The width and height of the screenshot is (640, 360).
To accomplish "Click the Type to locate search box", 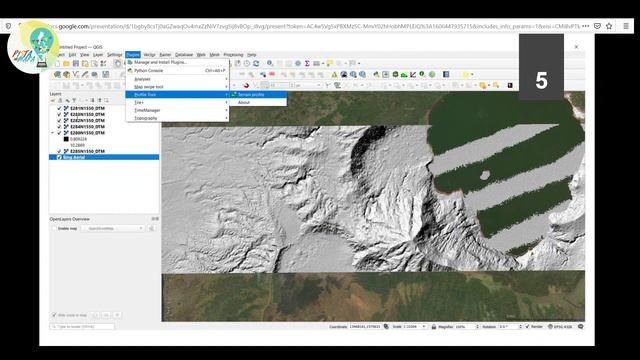I will click(x=82, y=327).
